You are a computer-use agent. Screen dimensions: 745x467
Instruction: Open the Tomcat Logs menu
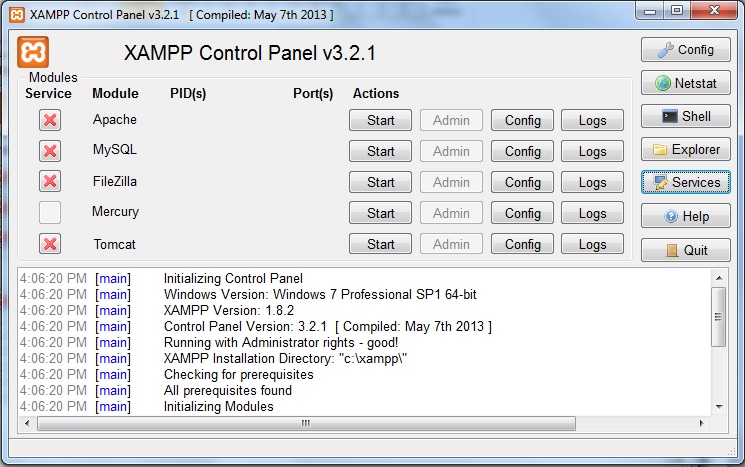[x=592, y=244]
